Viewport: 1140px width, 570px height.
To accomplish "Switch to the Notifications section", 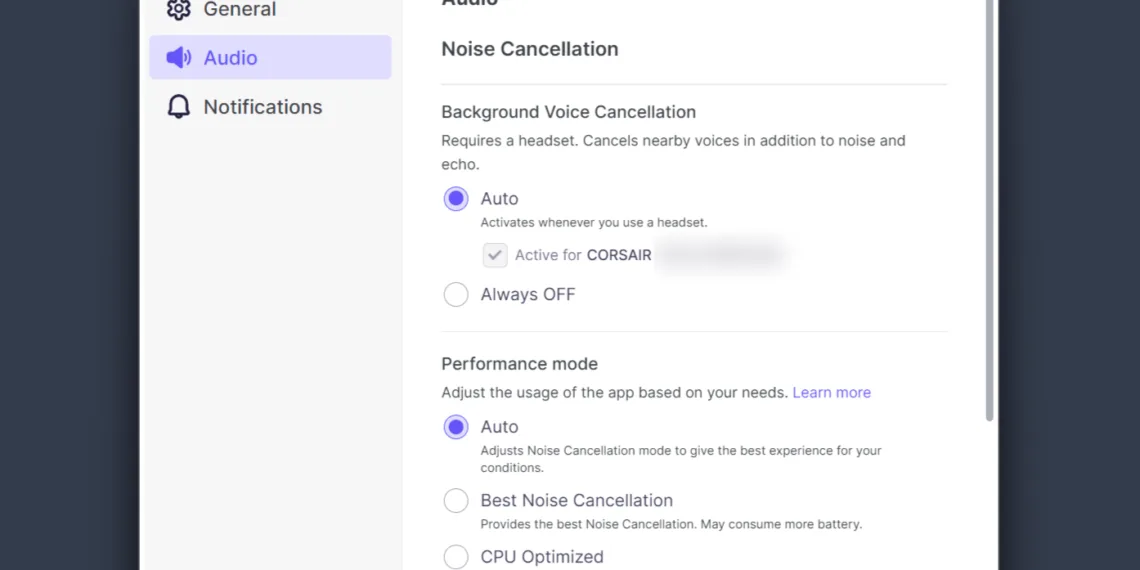I will (263, 107).
